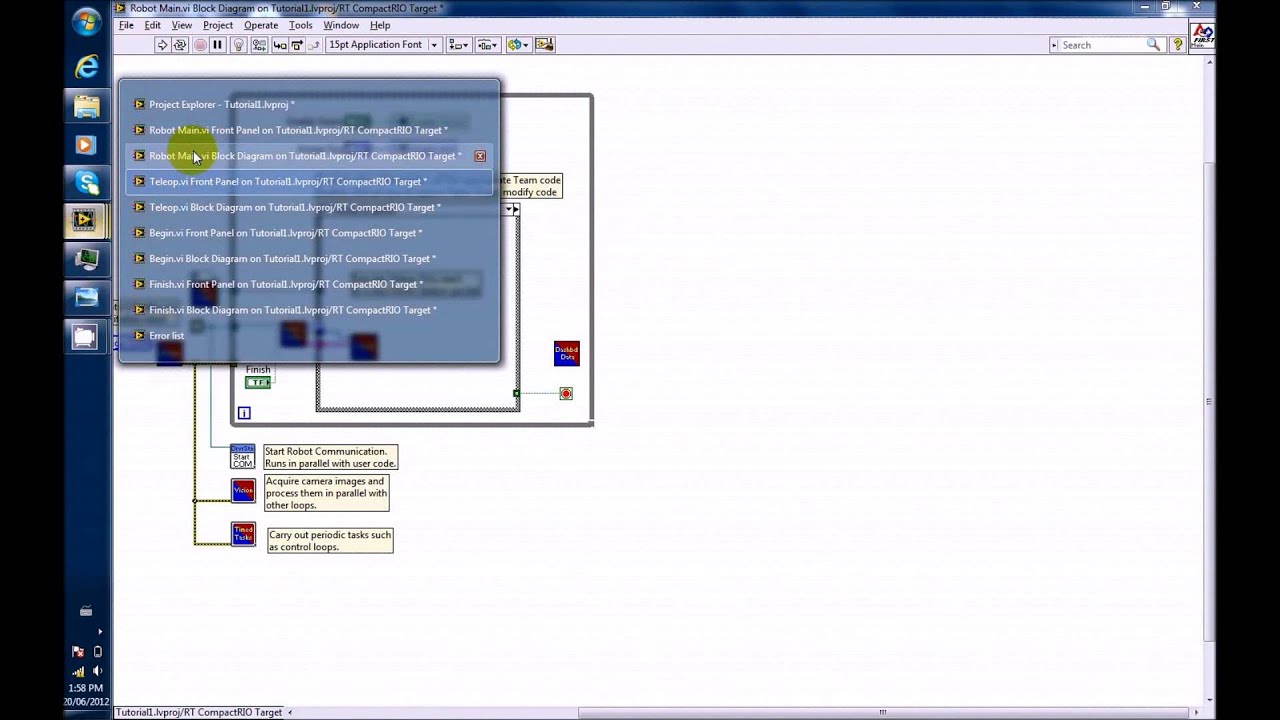
Task: Open Windows Media Player from taskbar
Action: [86, 144]
